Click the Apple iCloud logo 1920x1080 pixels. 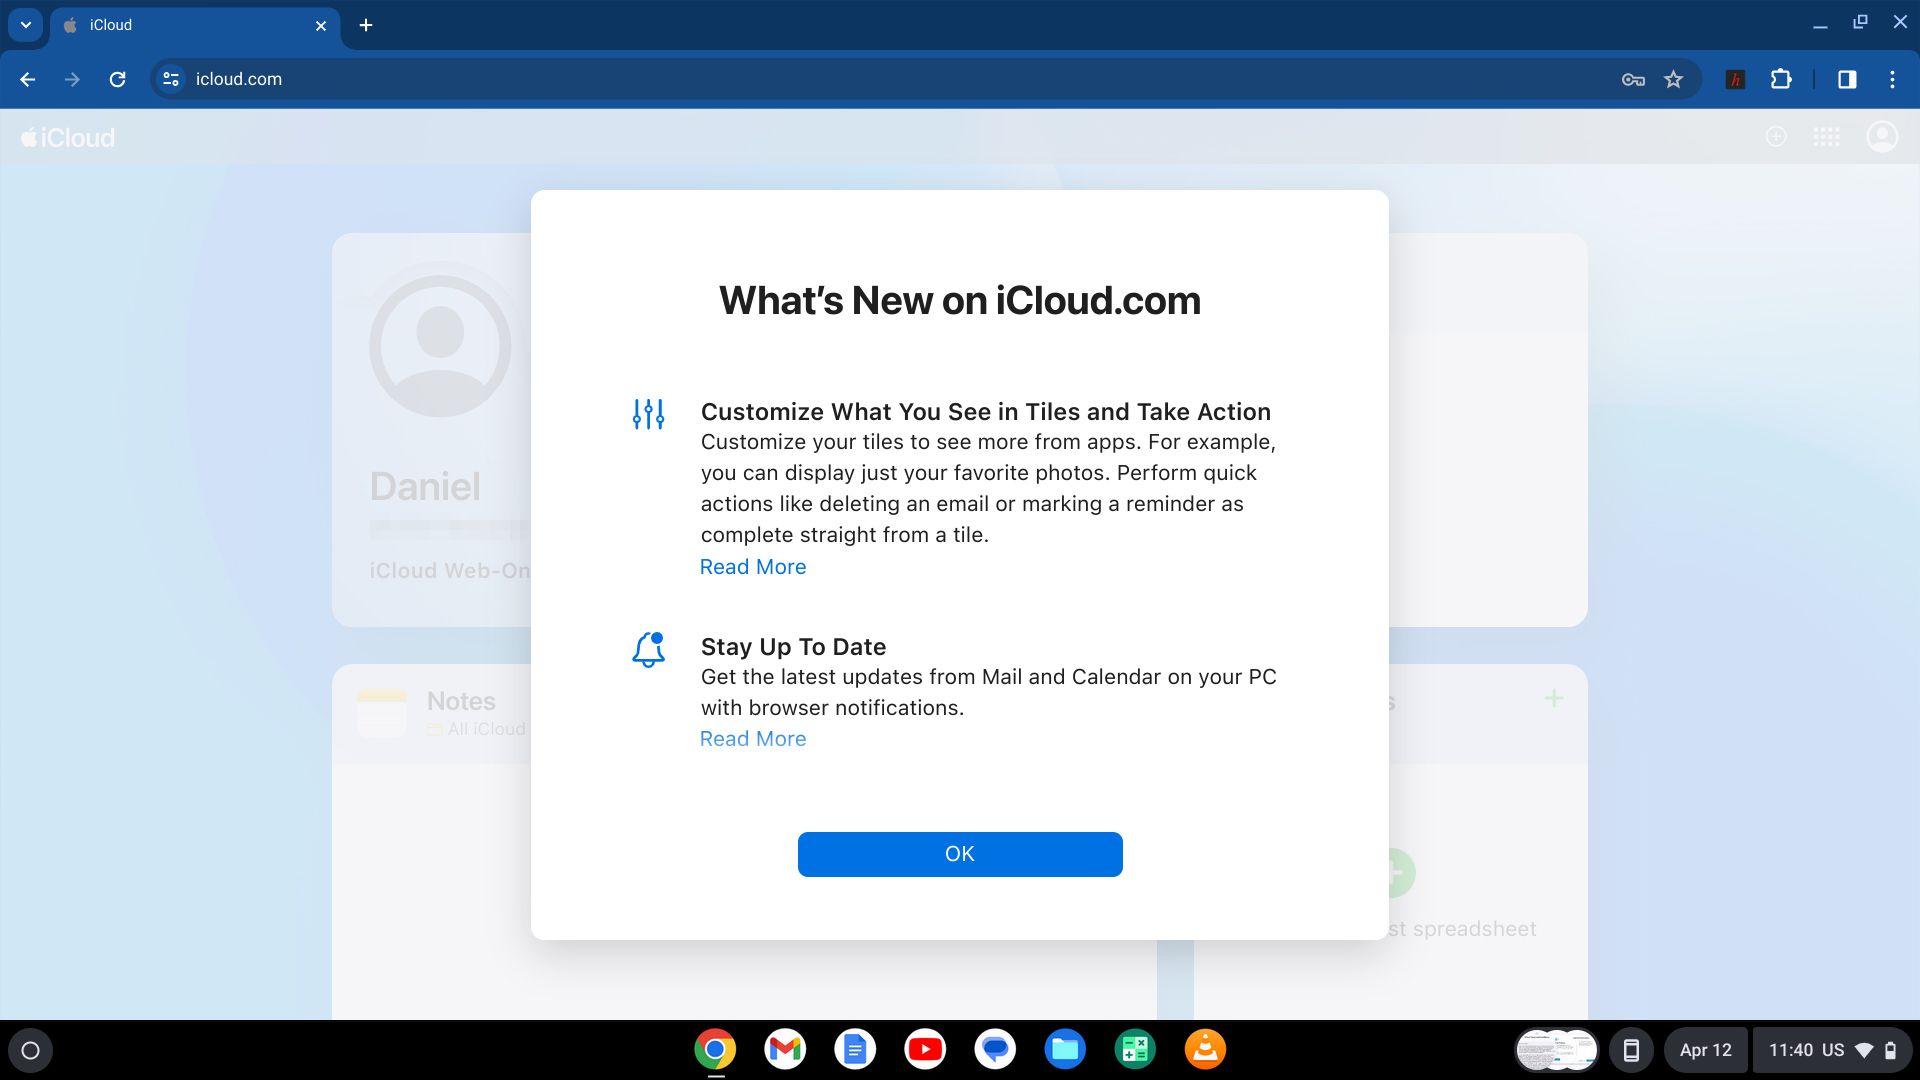coord(65,137)
